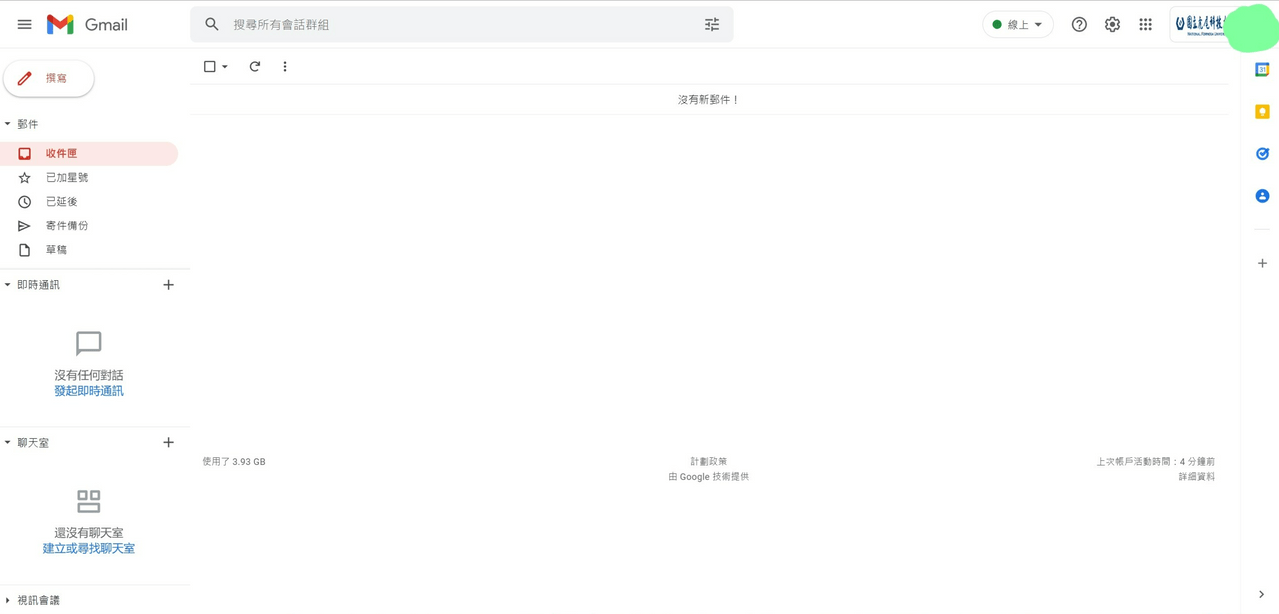Click 使用了 3.93 GB storage text
1279x614 pixels.
[x=234, y=462]
